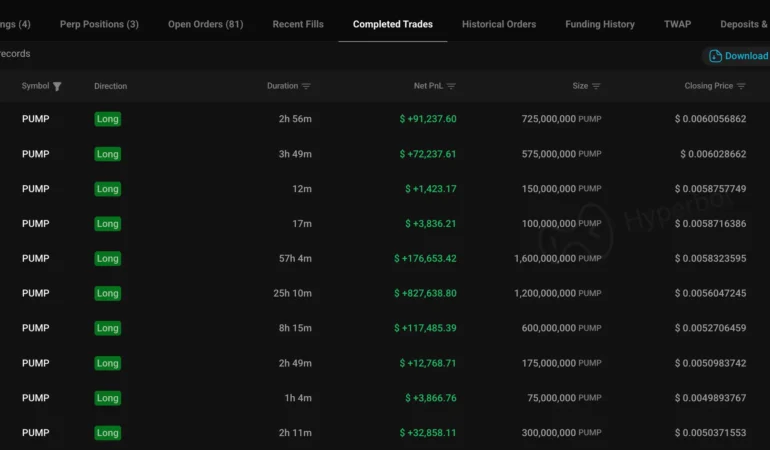Click Long badge in the 2h 56m row
Viewport: 770px width, 450px height.
108,119
